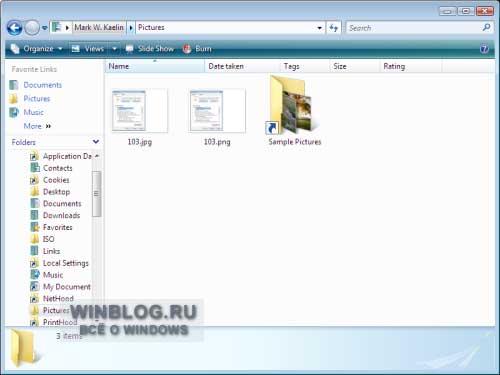
Task: Click the Links folder icon in tree
Action: (x=35, y=251)
